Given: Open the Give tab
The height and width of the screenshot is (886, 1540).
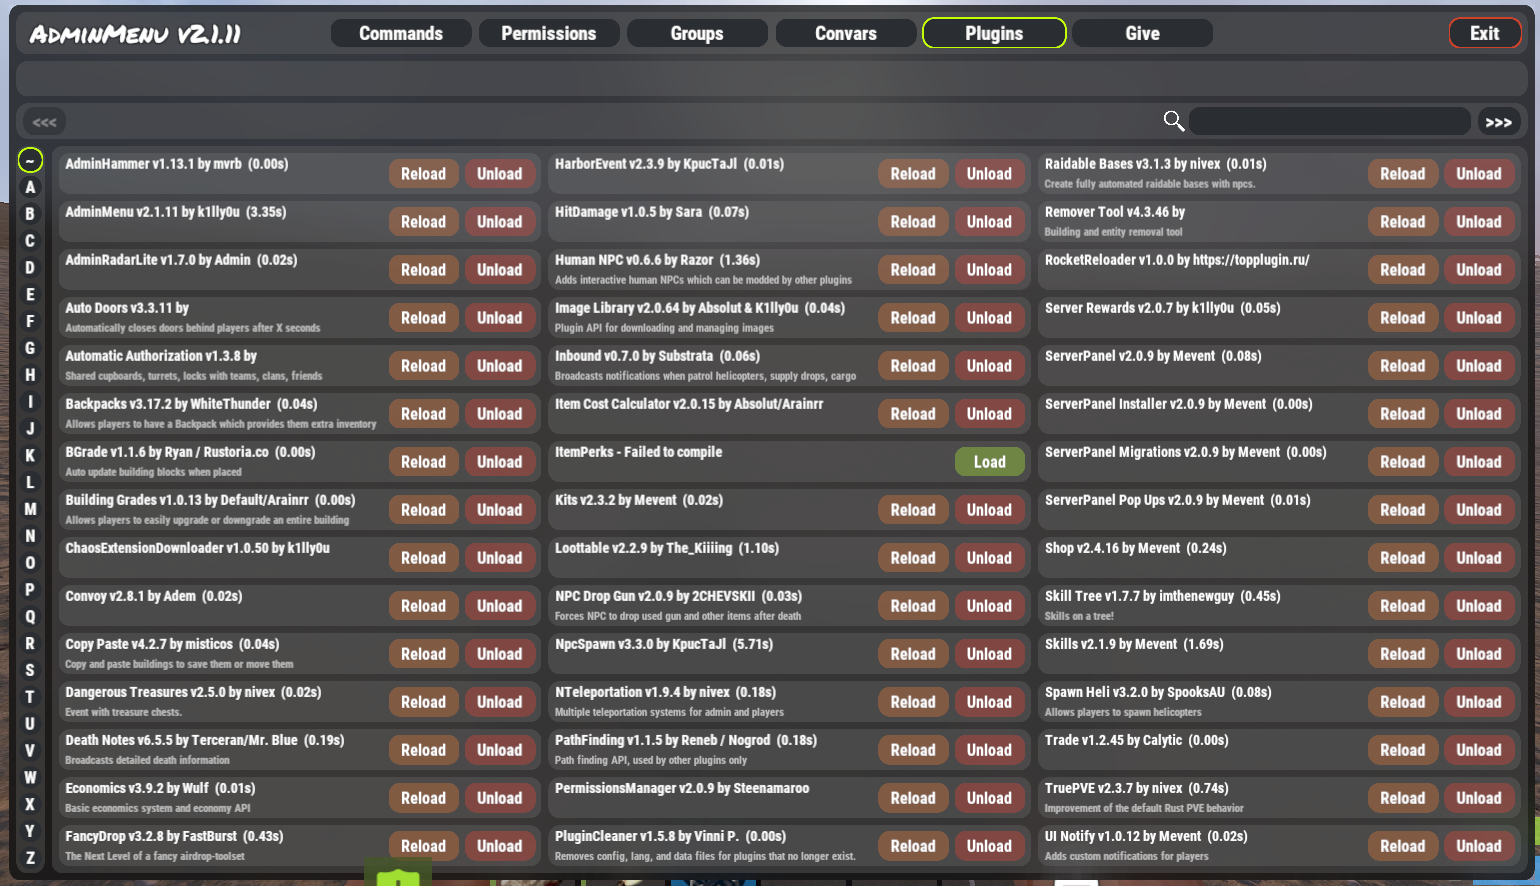Looking at the screenshot, I should click(x=1142, y=33).
